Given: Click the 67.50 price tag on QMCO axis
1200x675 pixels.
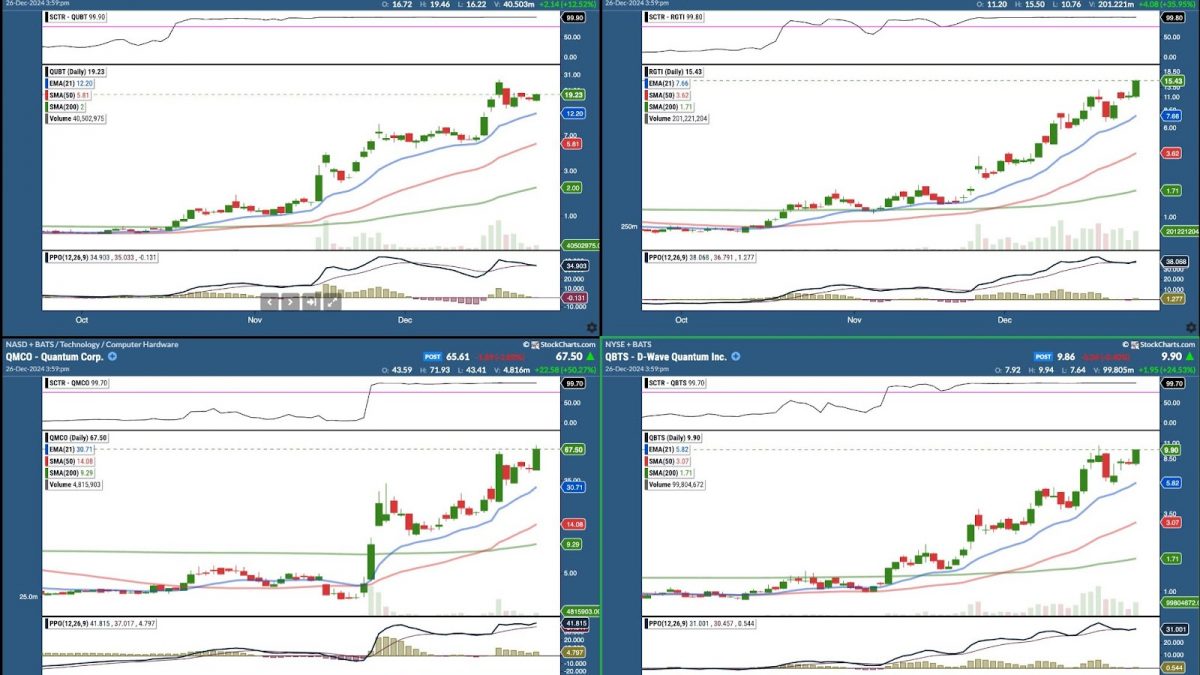Looking at the screenshot, I should (575, 450).
